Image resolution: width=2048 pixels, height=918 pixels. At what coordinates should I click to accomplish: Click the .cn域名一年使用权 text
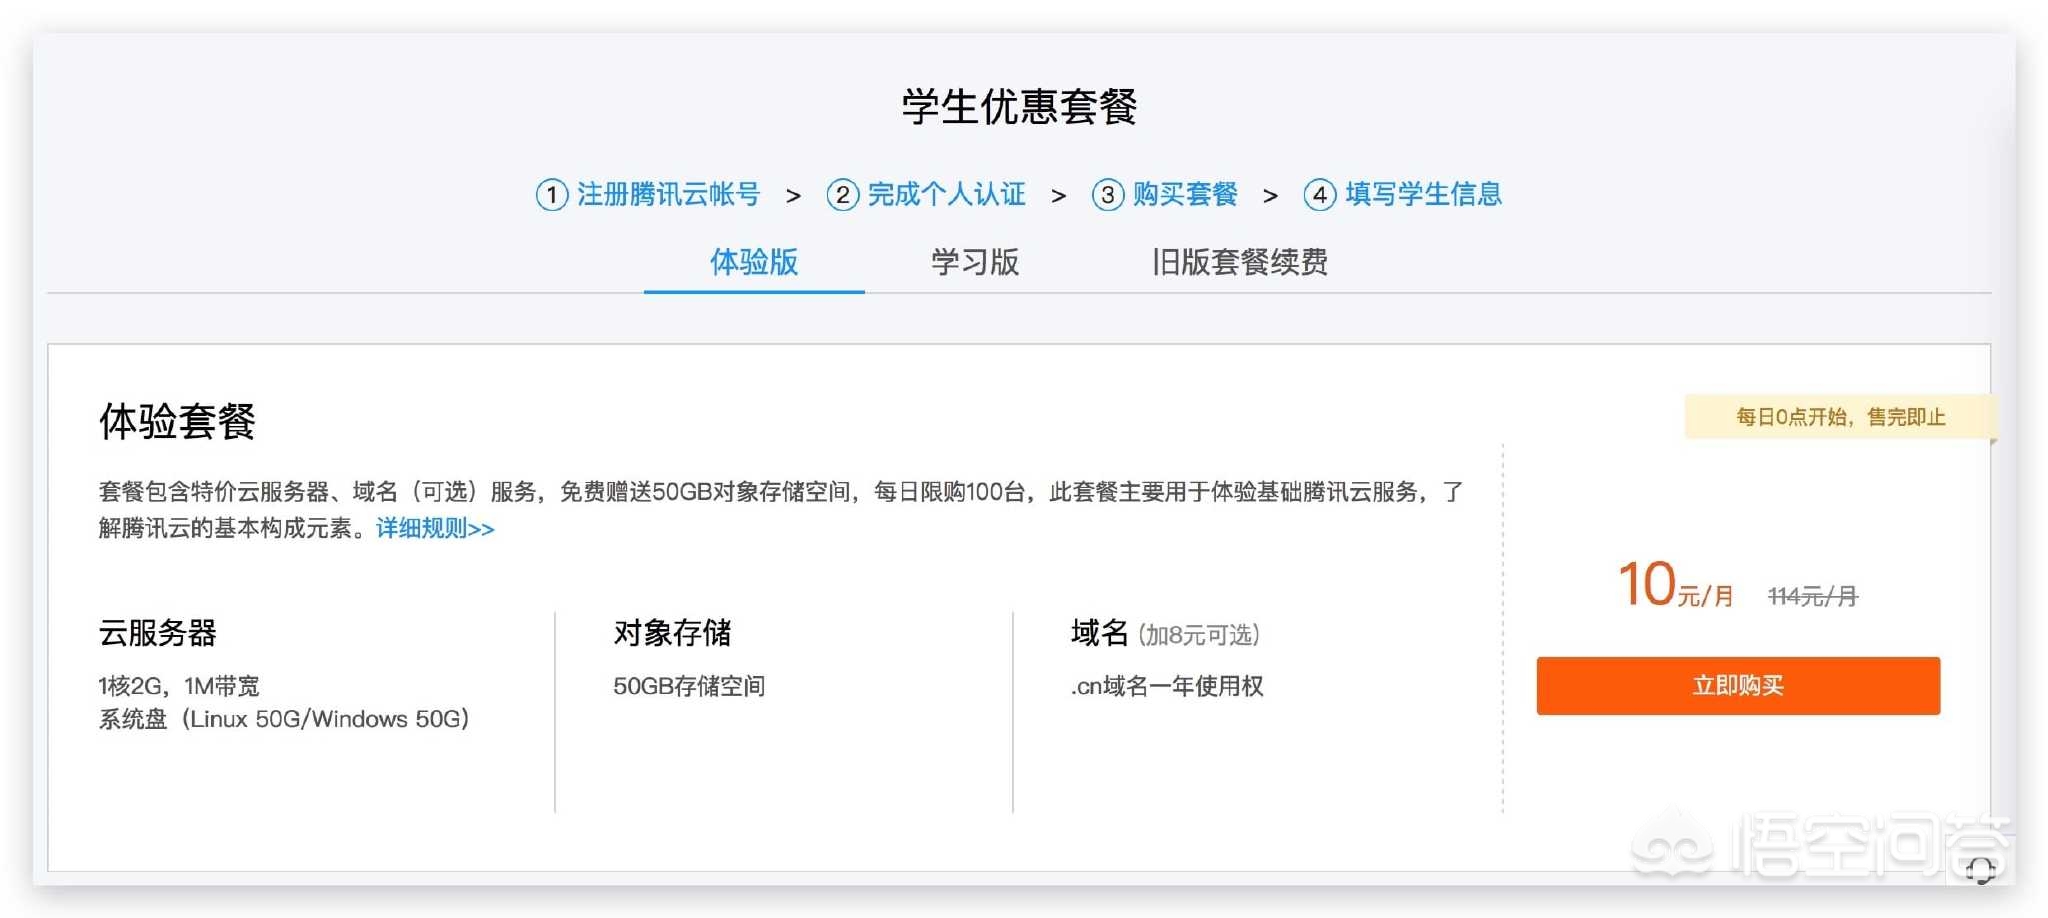[x=1167, y=686]
